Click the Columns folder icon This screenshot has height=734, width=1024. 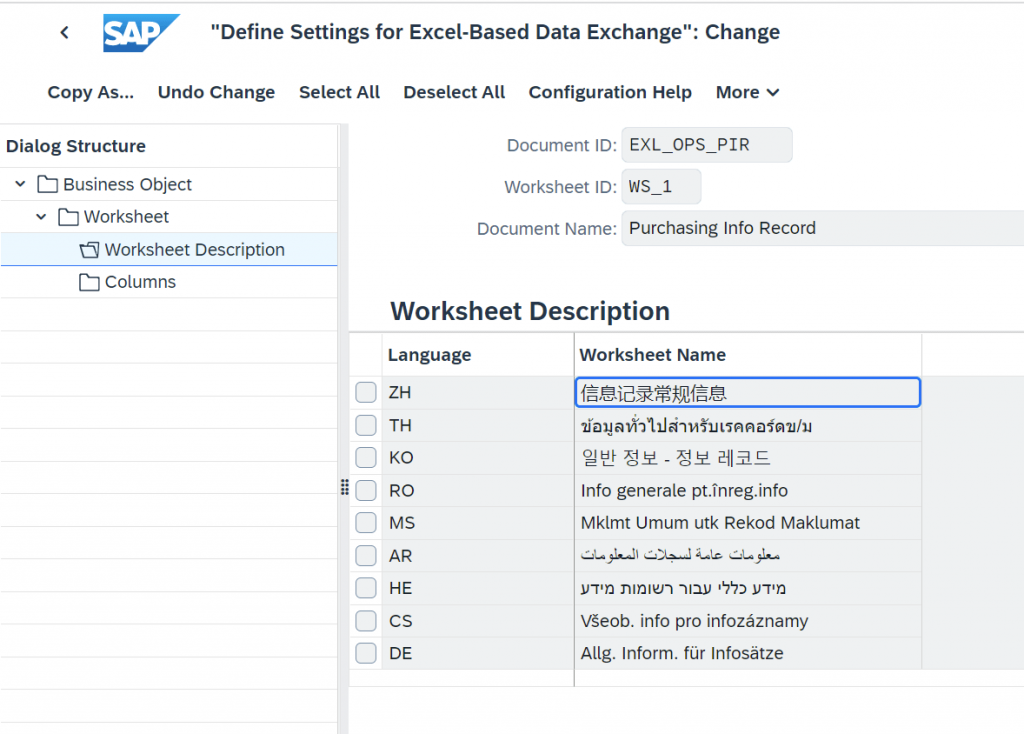89,282
